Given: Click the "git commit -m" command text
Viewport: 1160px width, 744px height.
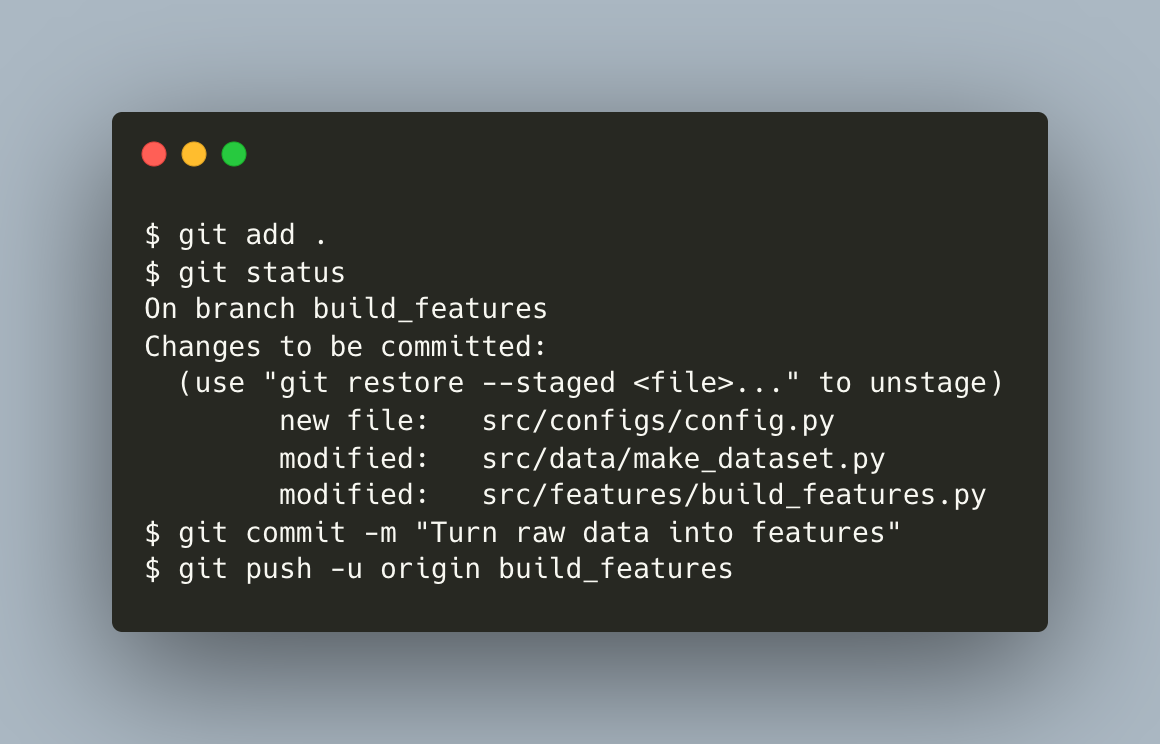Looking at the screenshot, I should [x=295, y=532].
